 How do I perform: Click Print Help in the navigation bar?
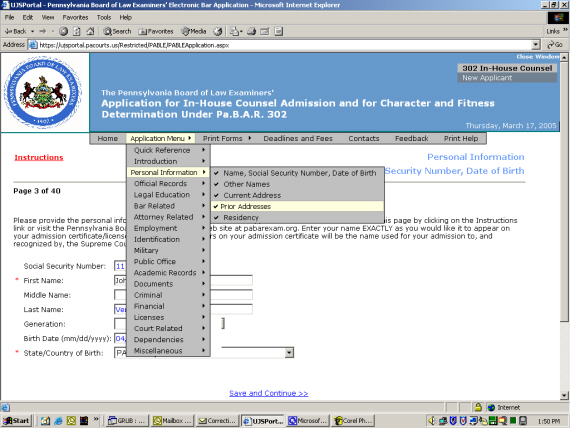pos(461,138)
